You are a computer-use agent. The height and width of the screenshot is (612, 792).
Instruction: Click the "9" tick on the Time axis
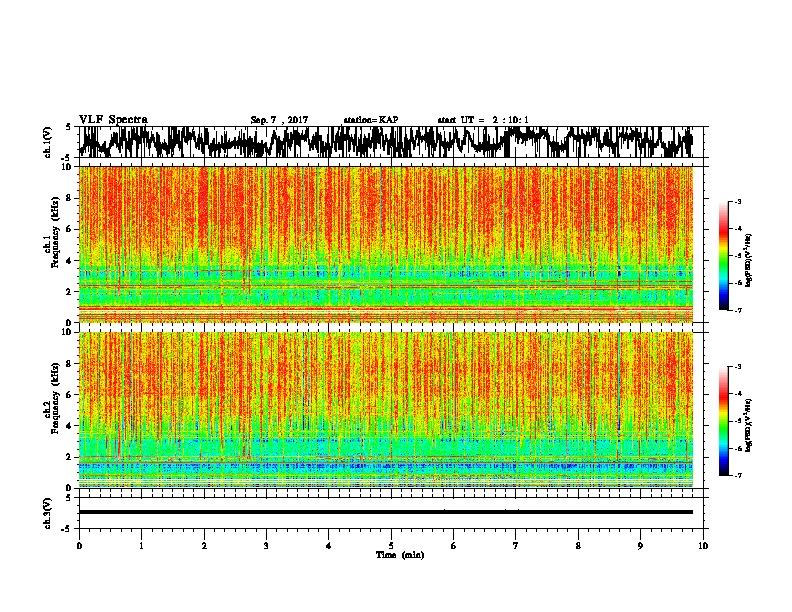tap(640, 546)
